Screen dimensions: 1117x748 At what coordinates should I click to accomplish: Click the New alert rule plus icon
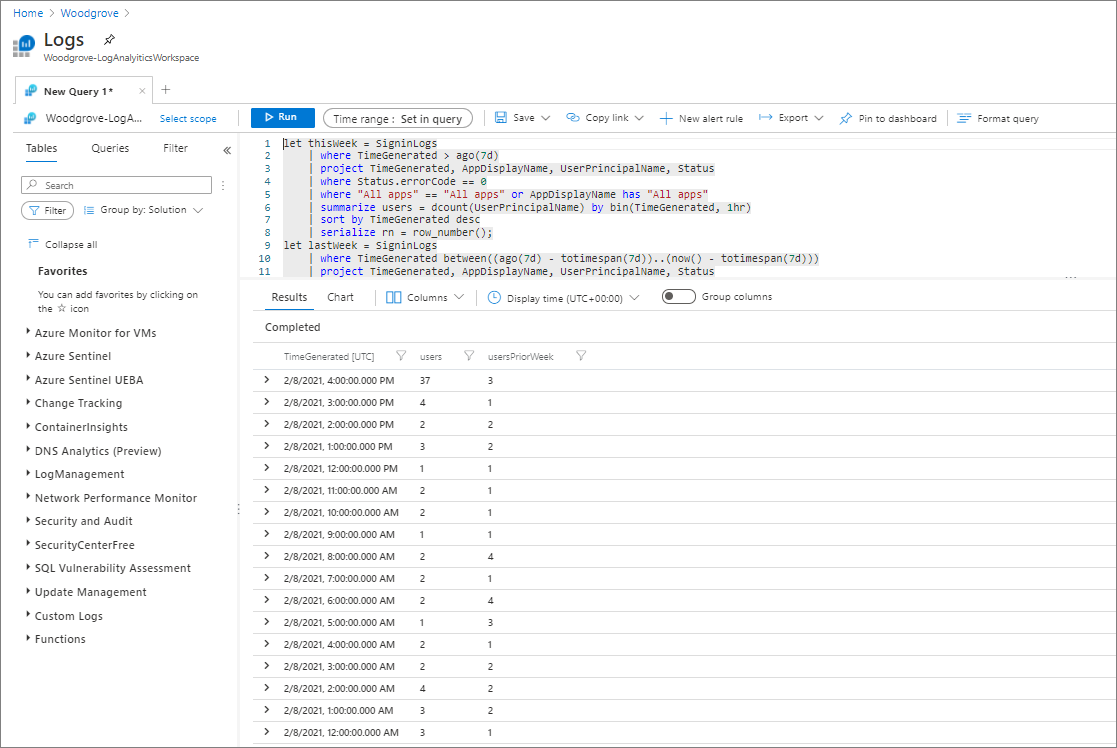(x=666, y=118)
